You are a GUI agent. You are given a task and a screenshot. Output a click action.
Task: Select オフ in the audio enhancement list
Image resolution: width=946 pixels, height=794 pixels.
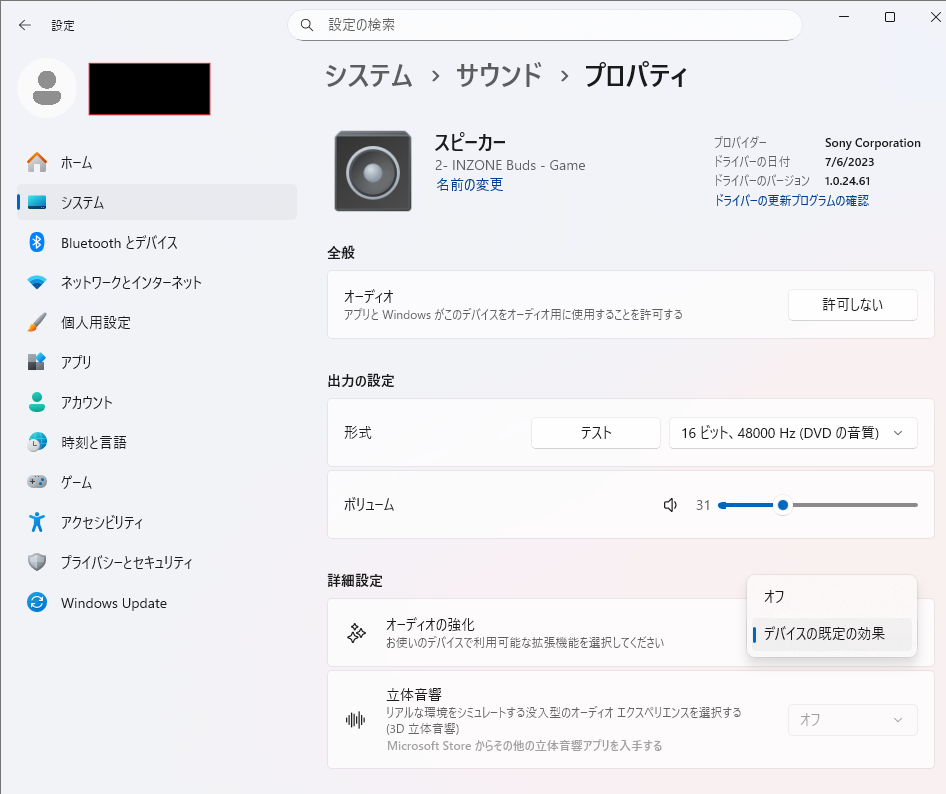[774, 597]
